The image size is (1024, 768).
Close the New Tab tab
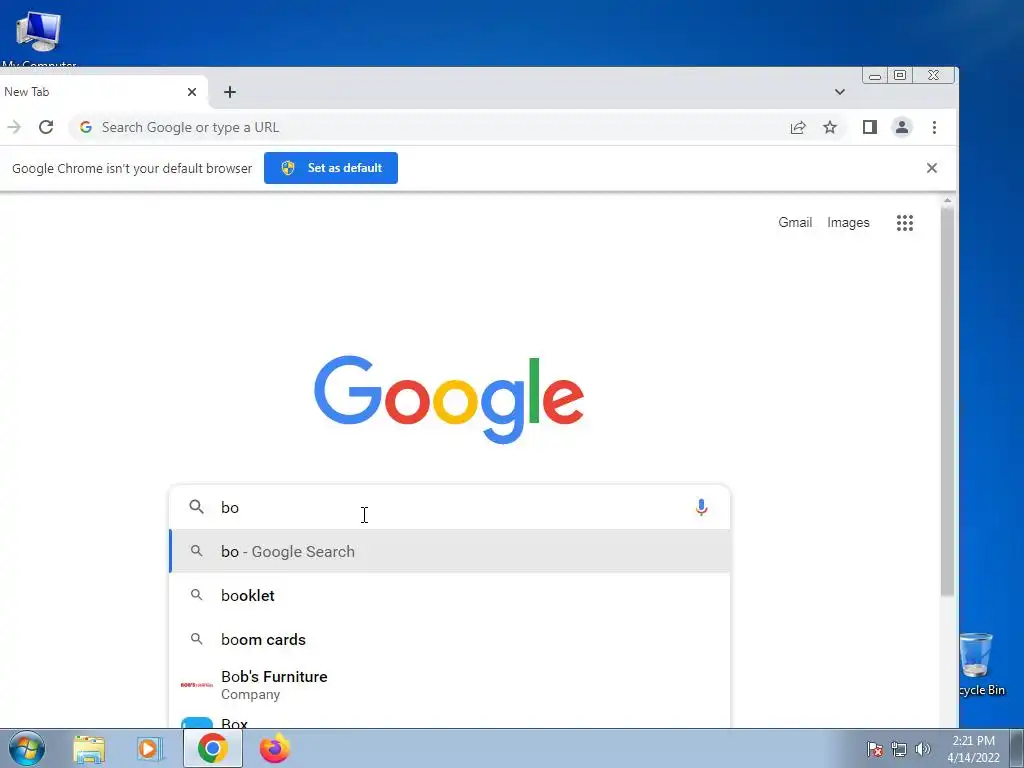click(x=192, y=92)
